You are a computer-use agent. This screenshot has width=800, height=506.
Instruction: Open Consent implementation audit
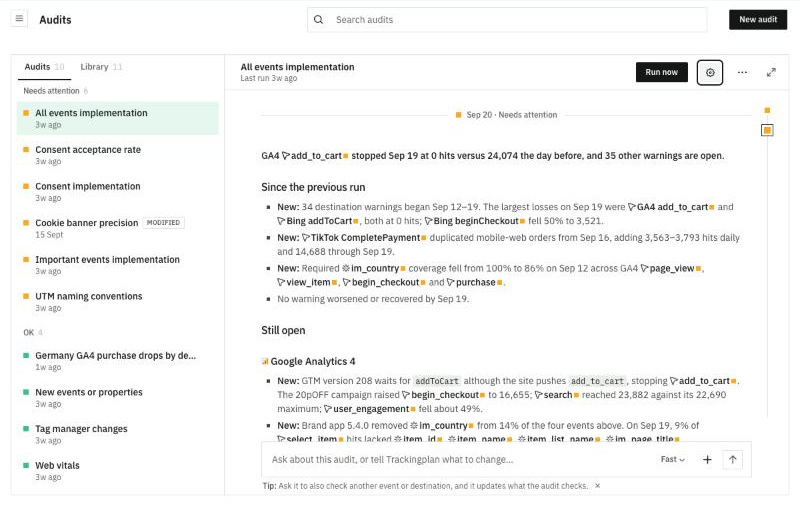[x=118, y=192]
